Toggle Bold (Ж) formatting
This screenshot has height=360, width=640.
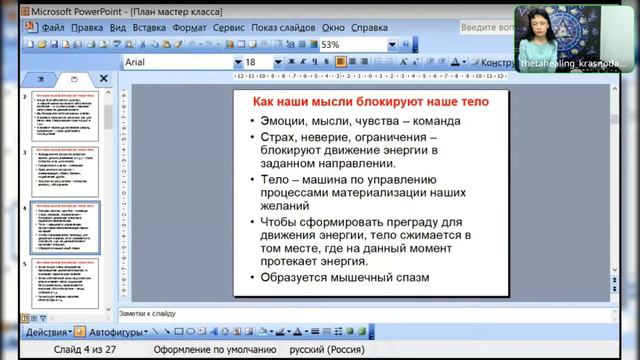click(291, 62)
